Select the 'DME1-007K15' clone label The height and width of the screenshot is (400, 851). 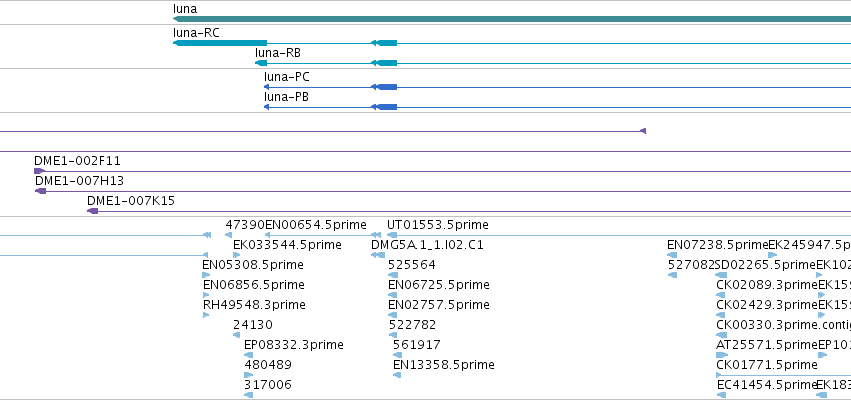tap(131, 201)
